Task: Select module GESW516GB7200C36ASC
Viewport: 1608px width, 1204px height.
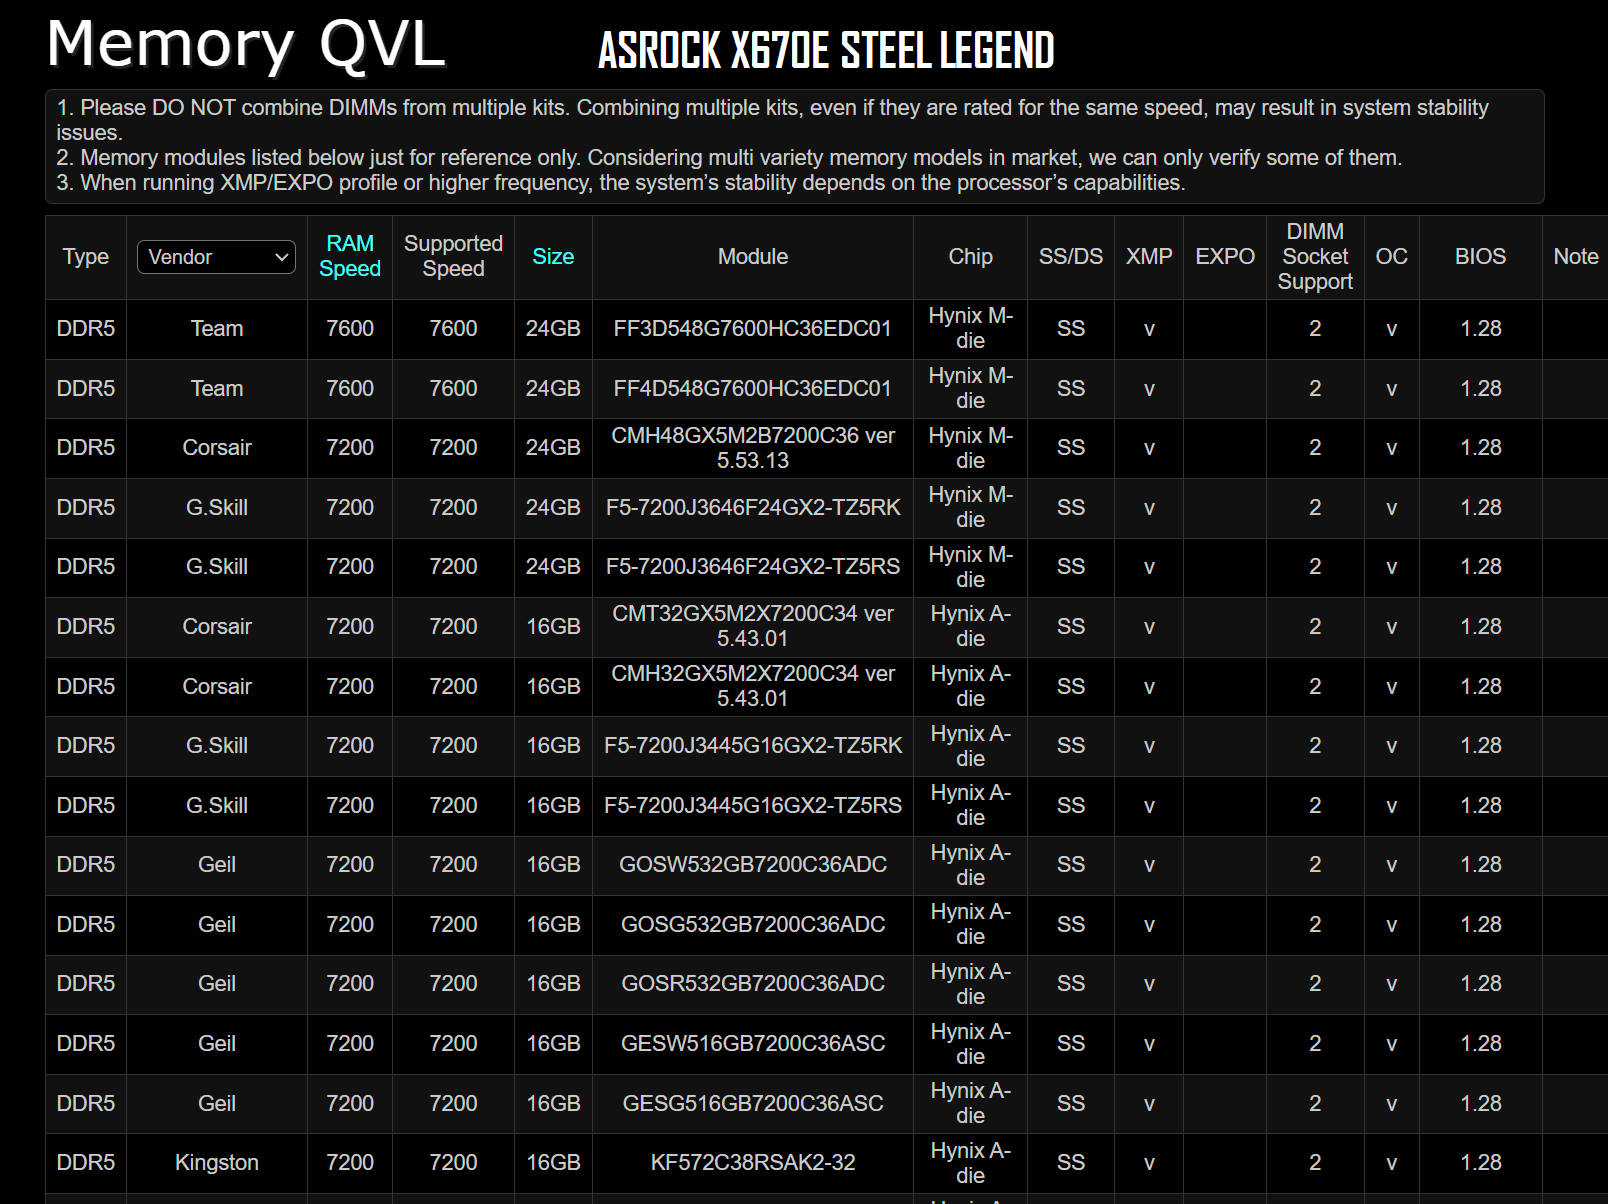Action: click(x=753, y=1044)
